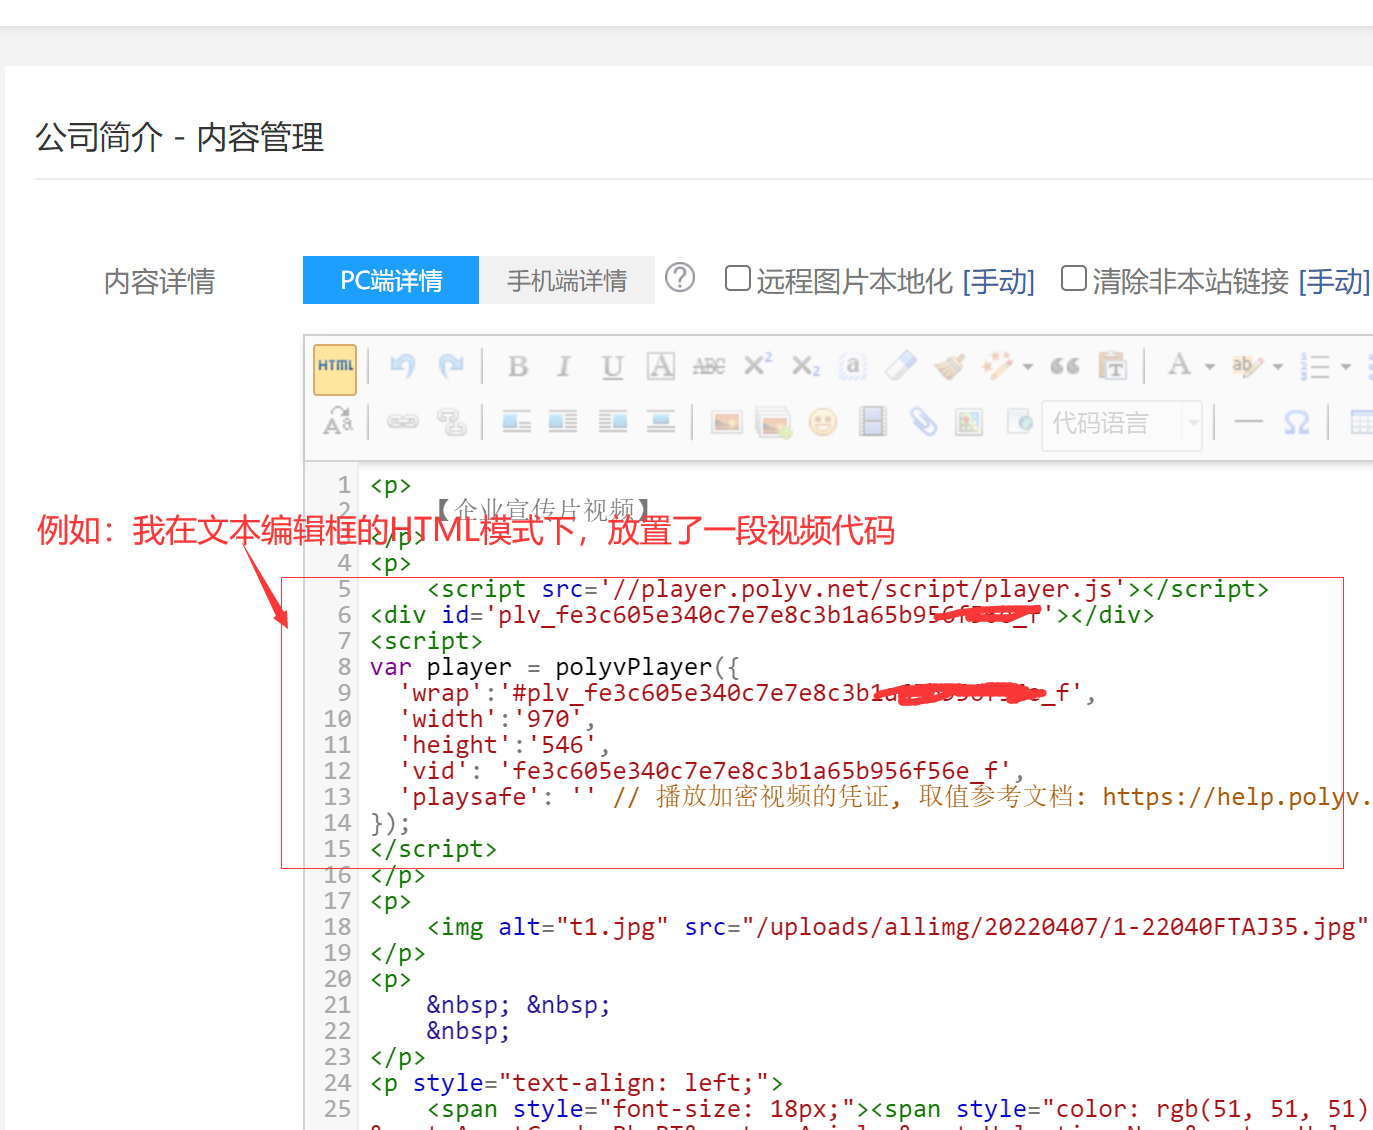Click the paste as plain text icon
The image size is (1373, 1130).
click(1112, 366)
